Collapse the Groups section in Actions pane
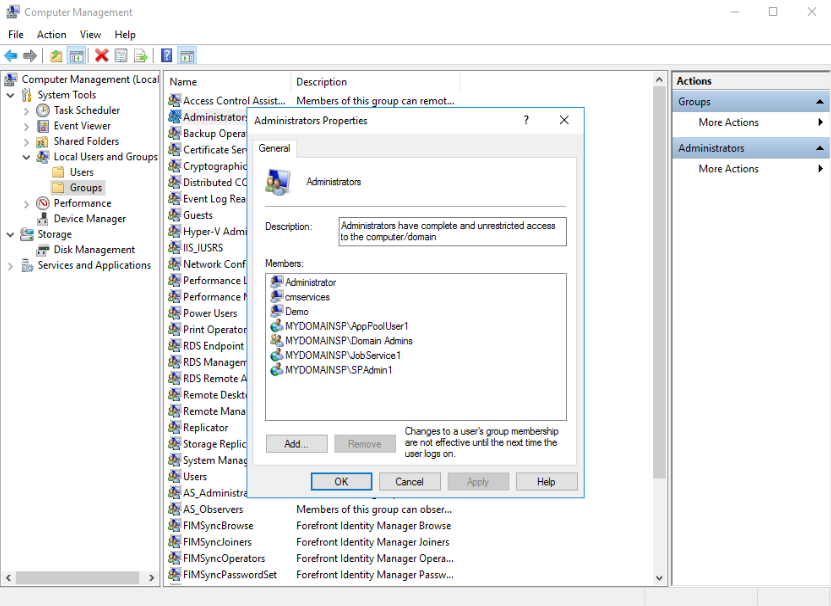 pos(820,102)
